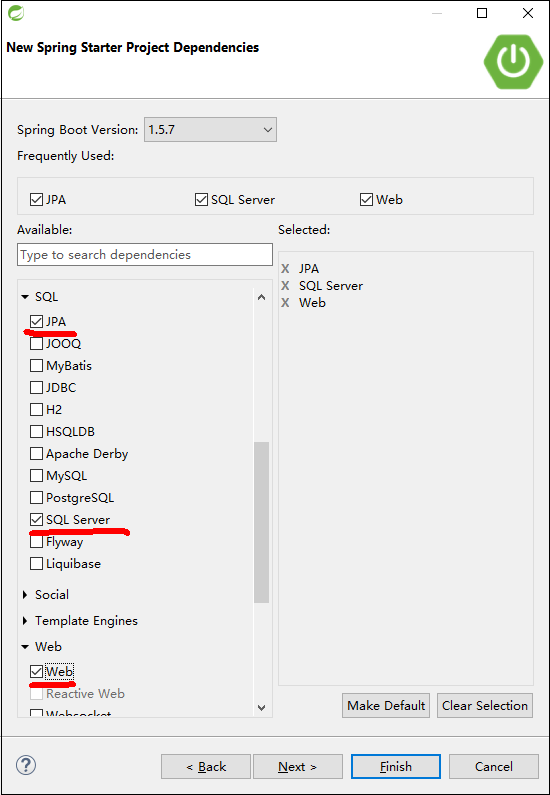550x795 pixels.
Task: Click the Make Default button
Action: (386, 706)
